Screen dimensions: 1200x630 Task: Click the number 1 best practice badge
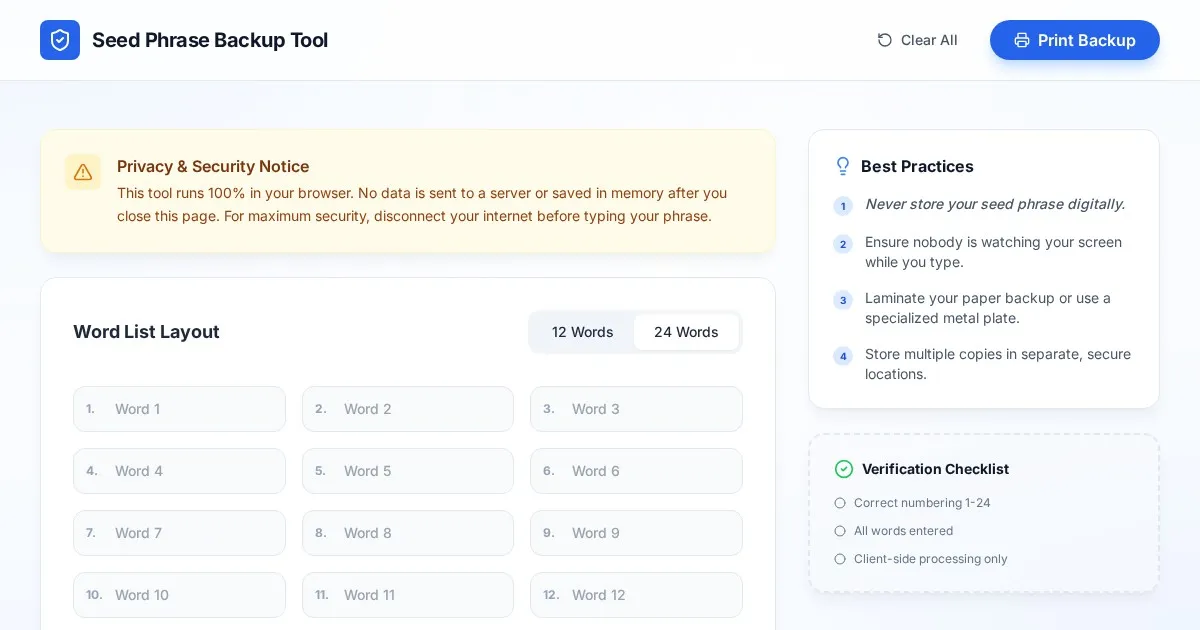[x=843, y=206]
